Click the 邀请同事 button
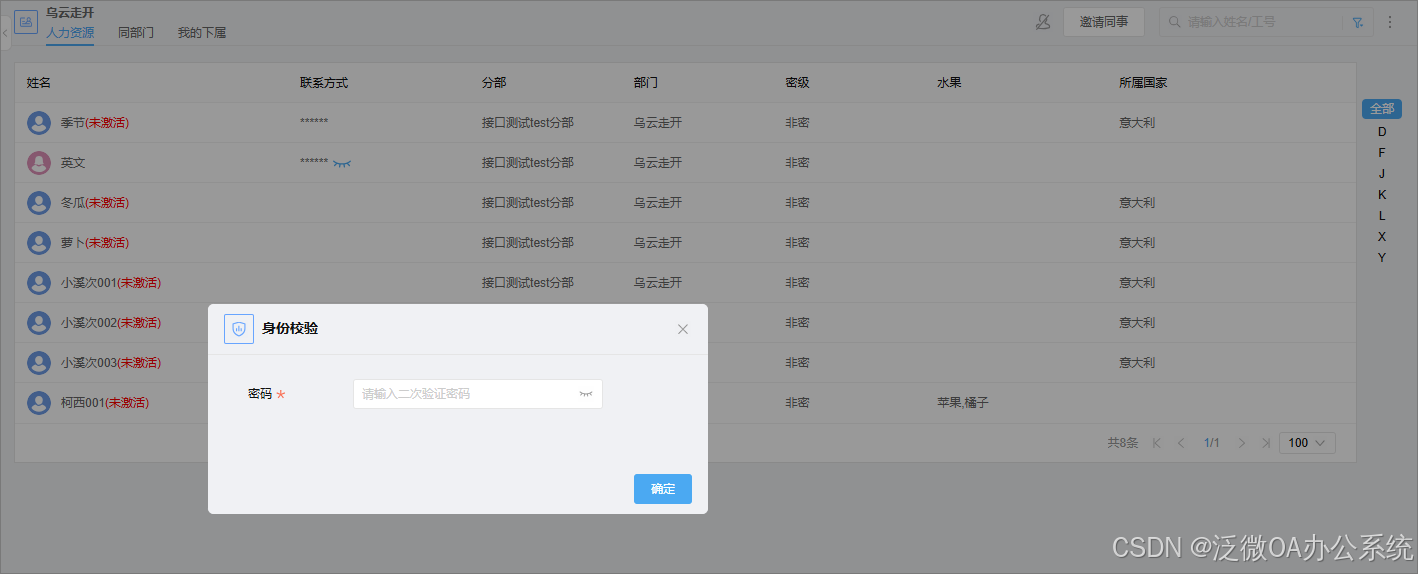The width and height of the screenshot is (1418, 574). pos(1104,21)
